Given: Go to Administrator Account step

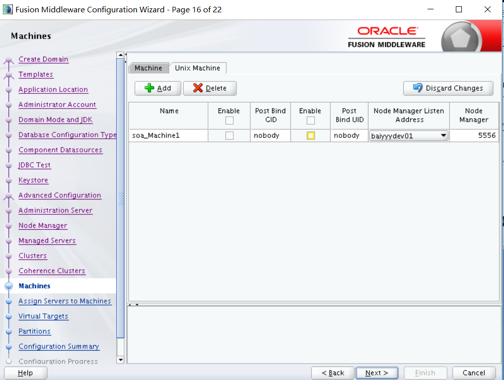Looking at the screenshot, I should click(x=57, y=105).
